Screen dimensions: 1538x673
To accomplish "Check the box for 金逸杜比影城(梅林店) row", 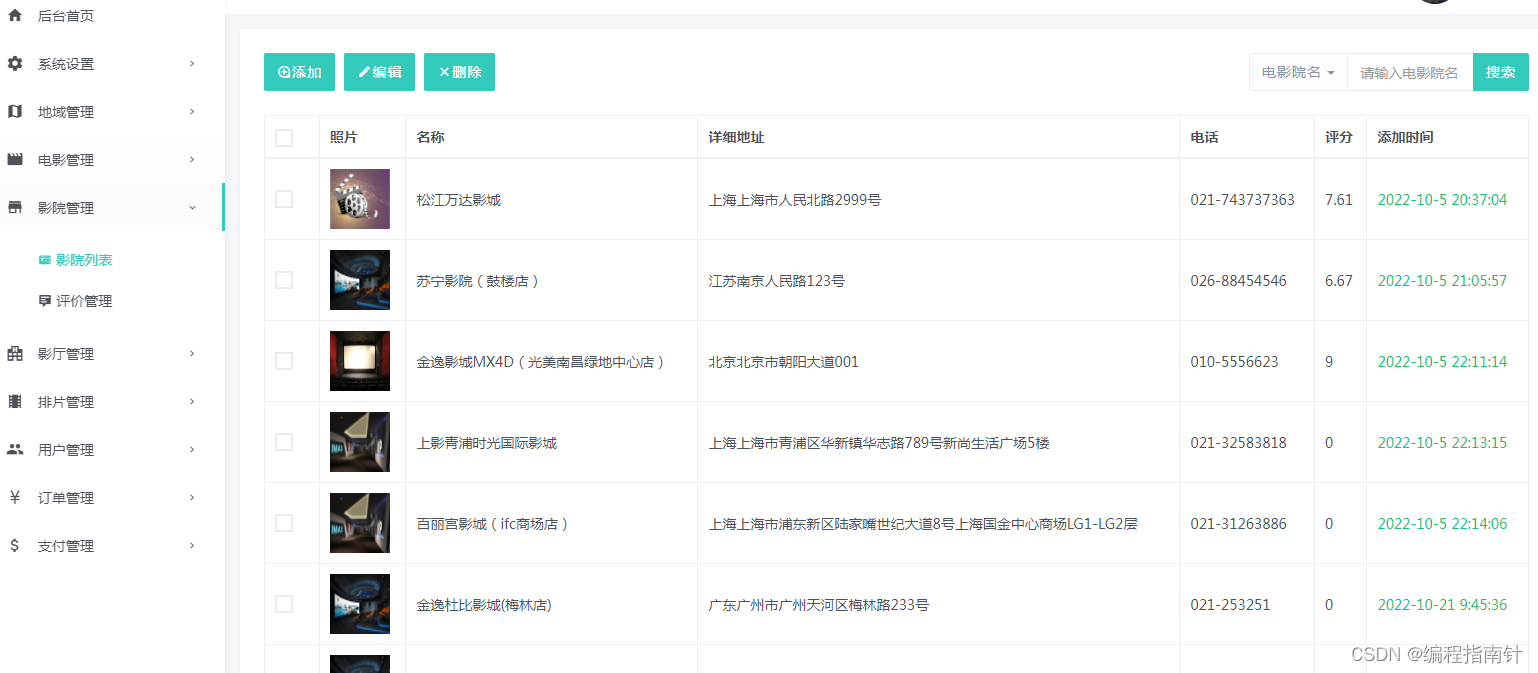I will [x=284, y=604].
